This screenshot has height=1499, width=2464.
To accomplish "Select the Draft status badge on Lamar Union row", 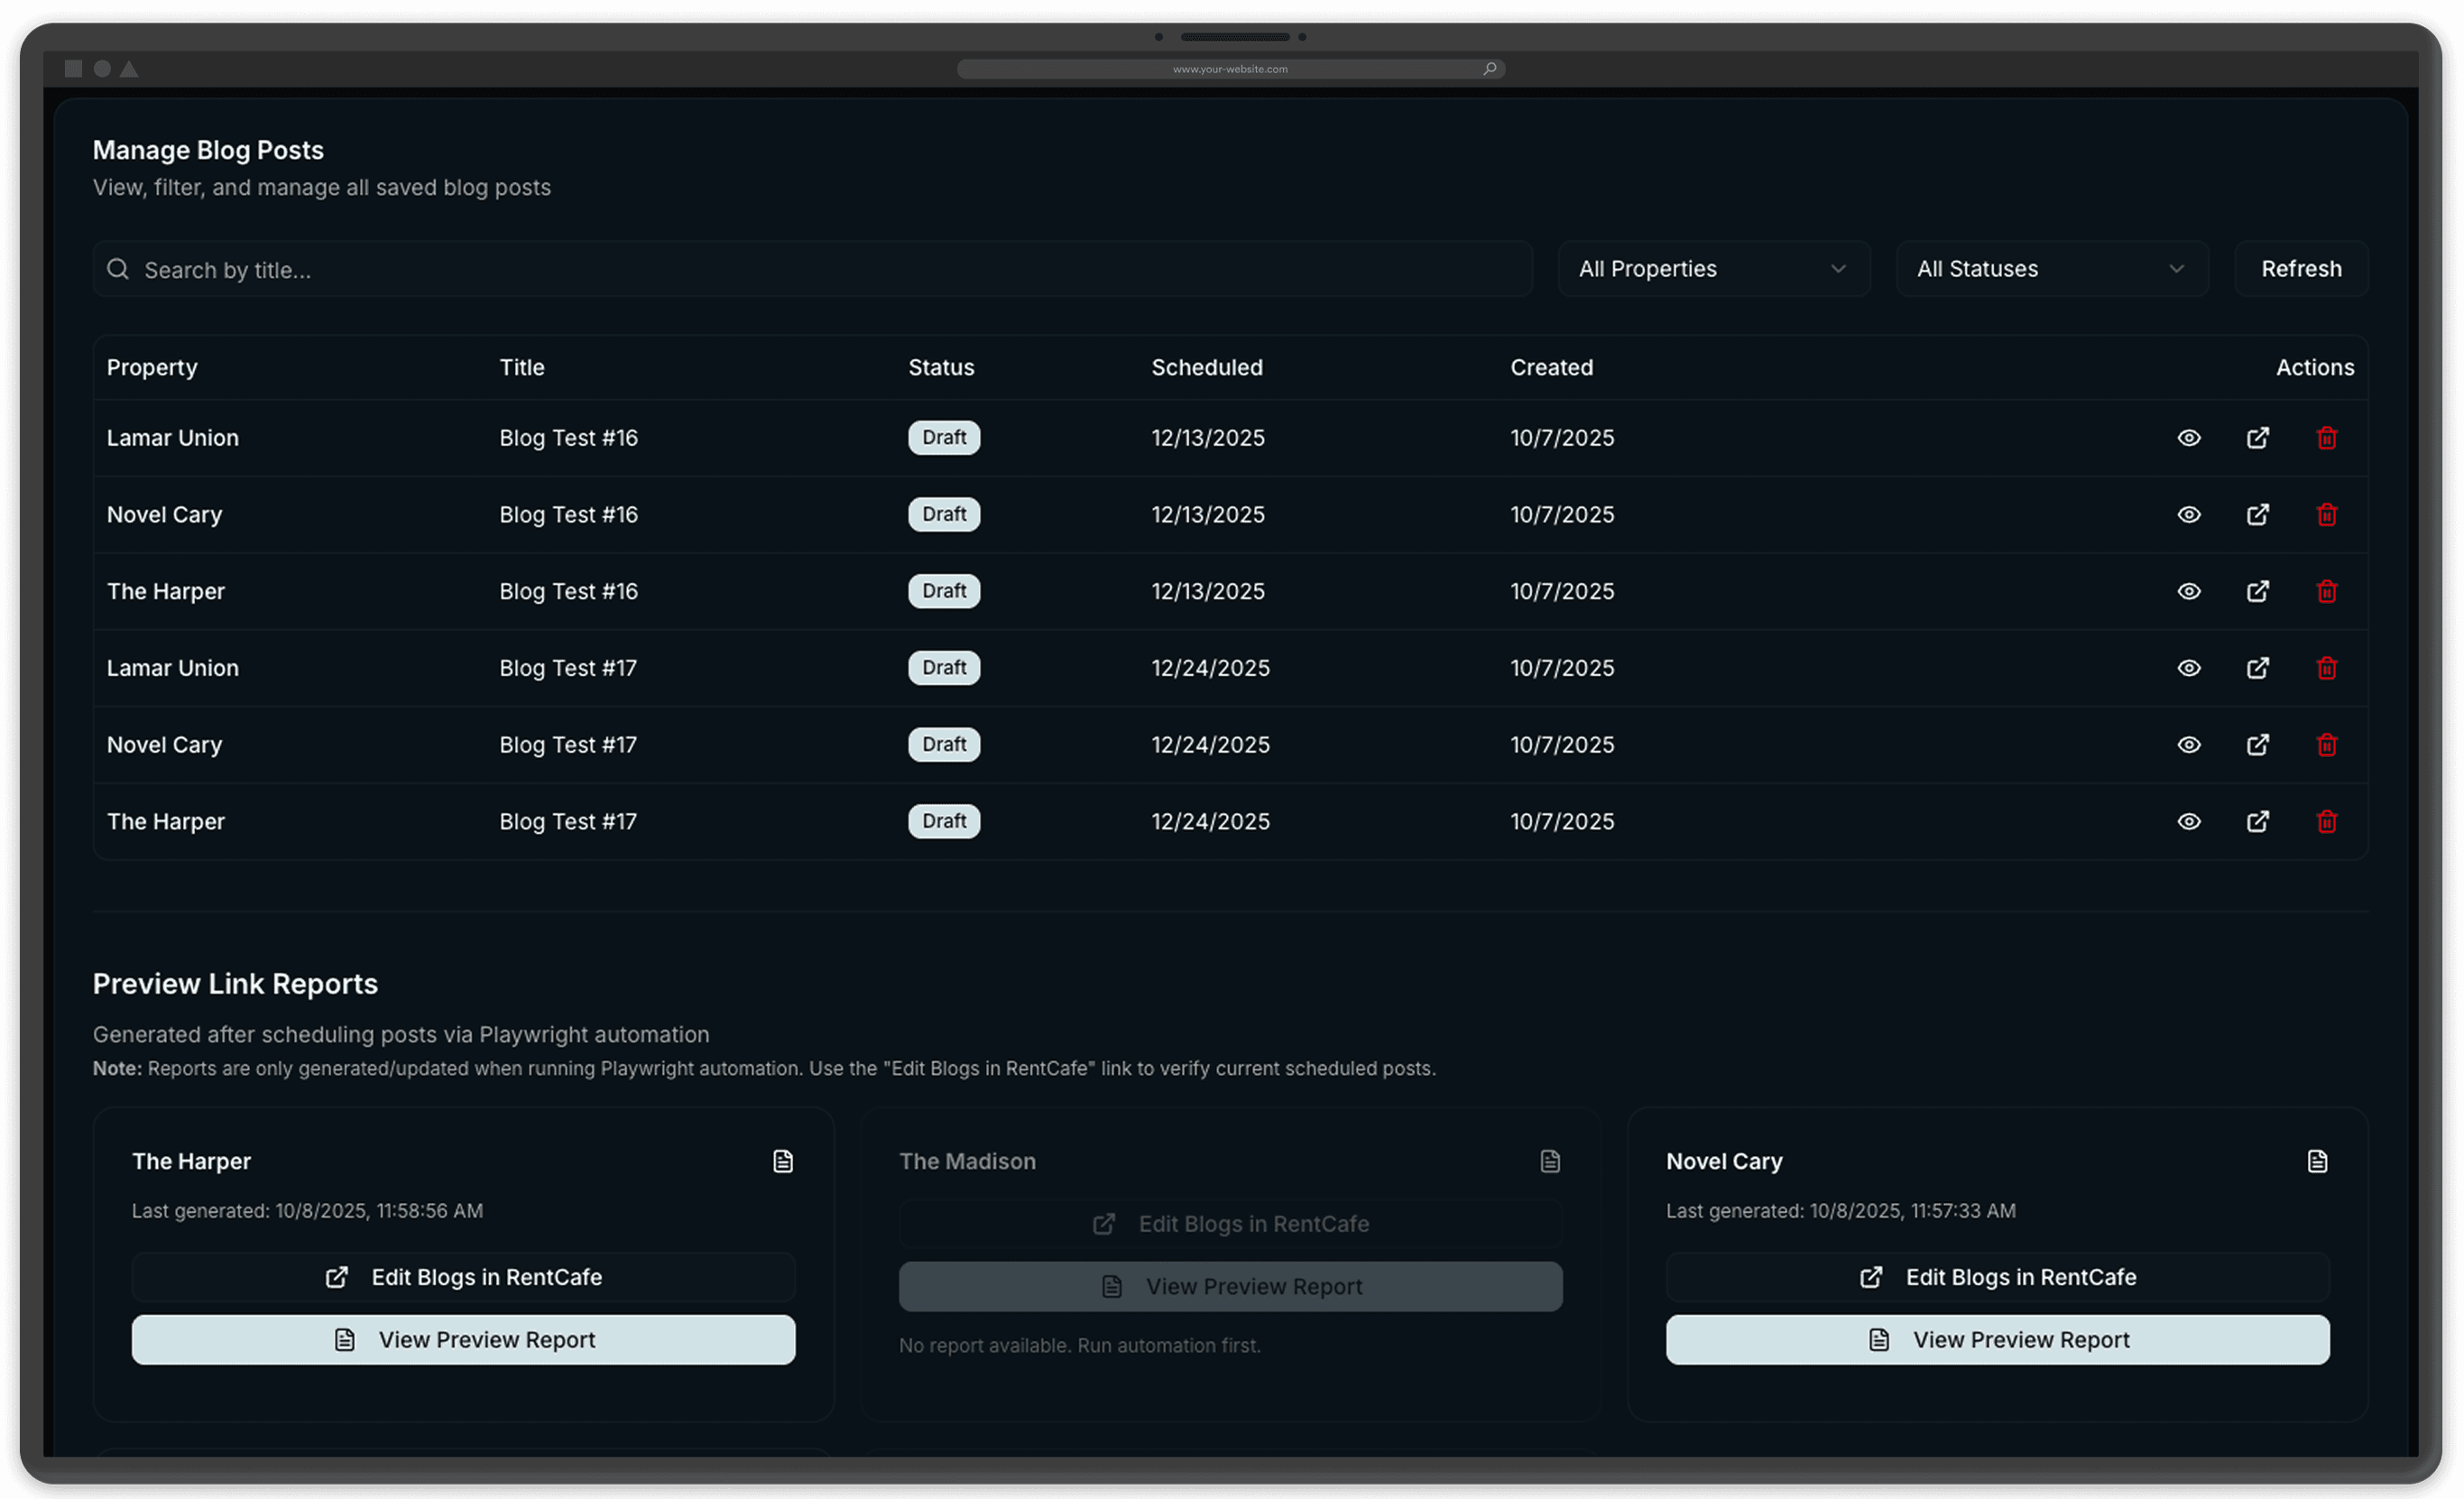I will point(943,437).
